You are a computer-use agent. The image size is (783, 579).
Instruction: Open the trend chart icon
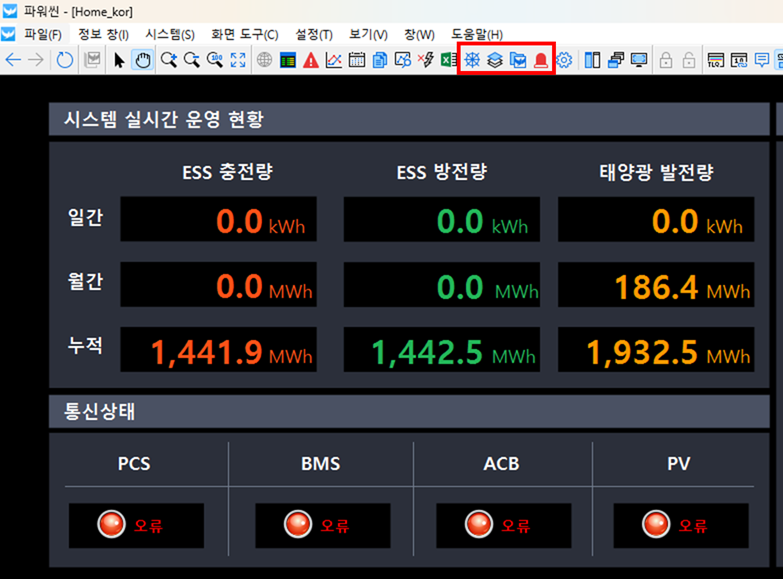(334, 60)
